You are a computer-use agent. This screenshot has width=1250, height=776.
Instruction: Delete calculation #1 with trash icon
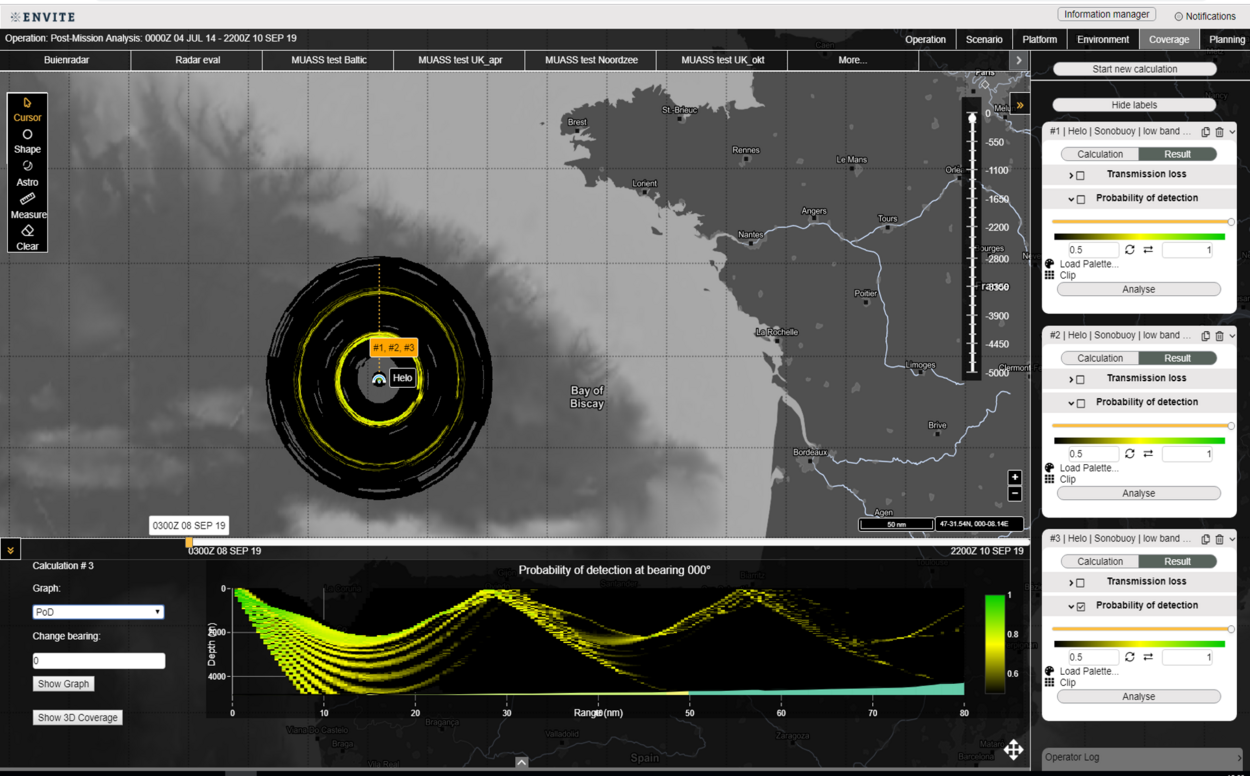coord(1219,132)
